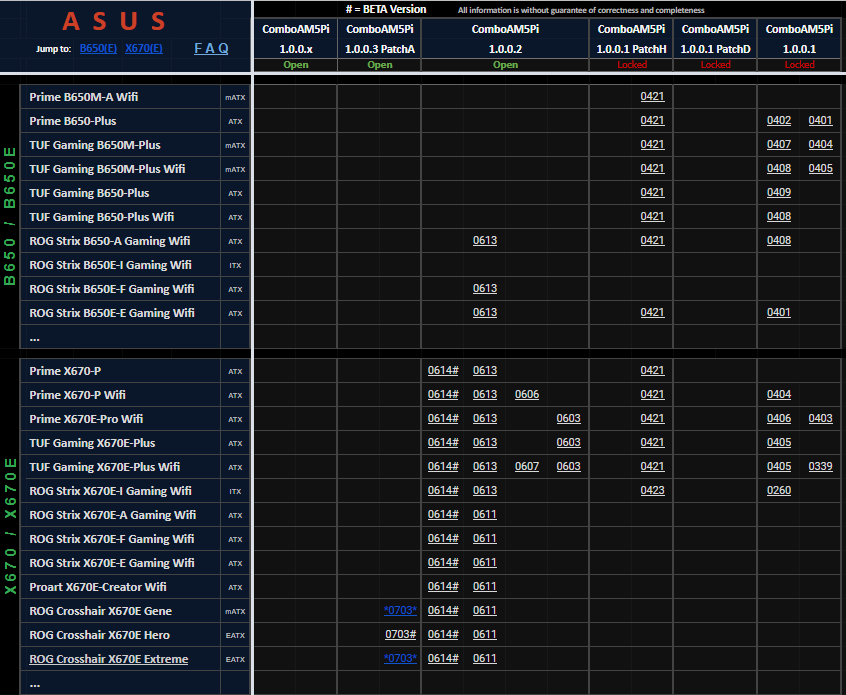Open BIOS 0407 for TUF Gaming B650M-Plus

tap(779, 145)
